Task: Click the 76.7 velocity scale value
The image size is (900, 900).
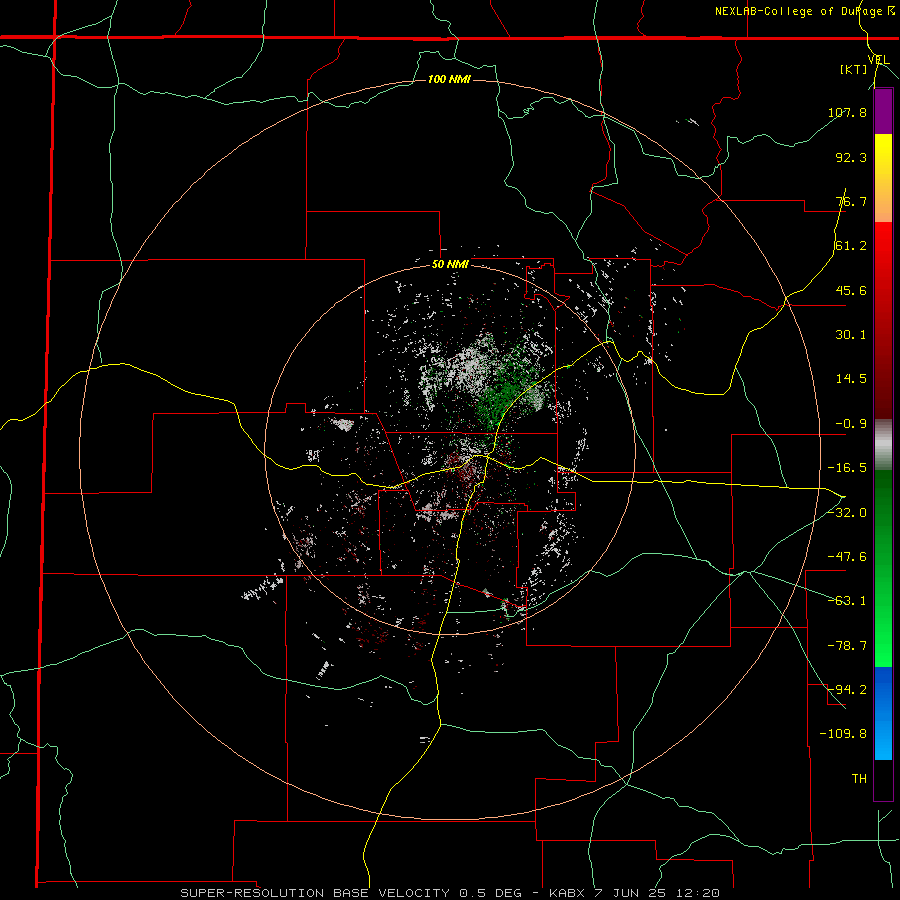Action: click(x=851, y=201)
